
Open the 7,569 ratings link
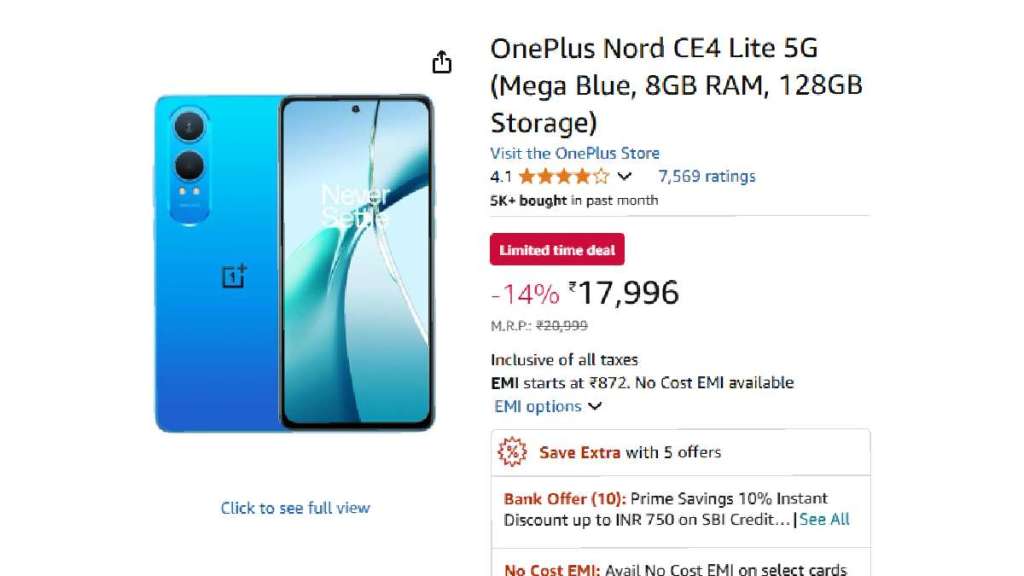pos(706,177)
